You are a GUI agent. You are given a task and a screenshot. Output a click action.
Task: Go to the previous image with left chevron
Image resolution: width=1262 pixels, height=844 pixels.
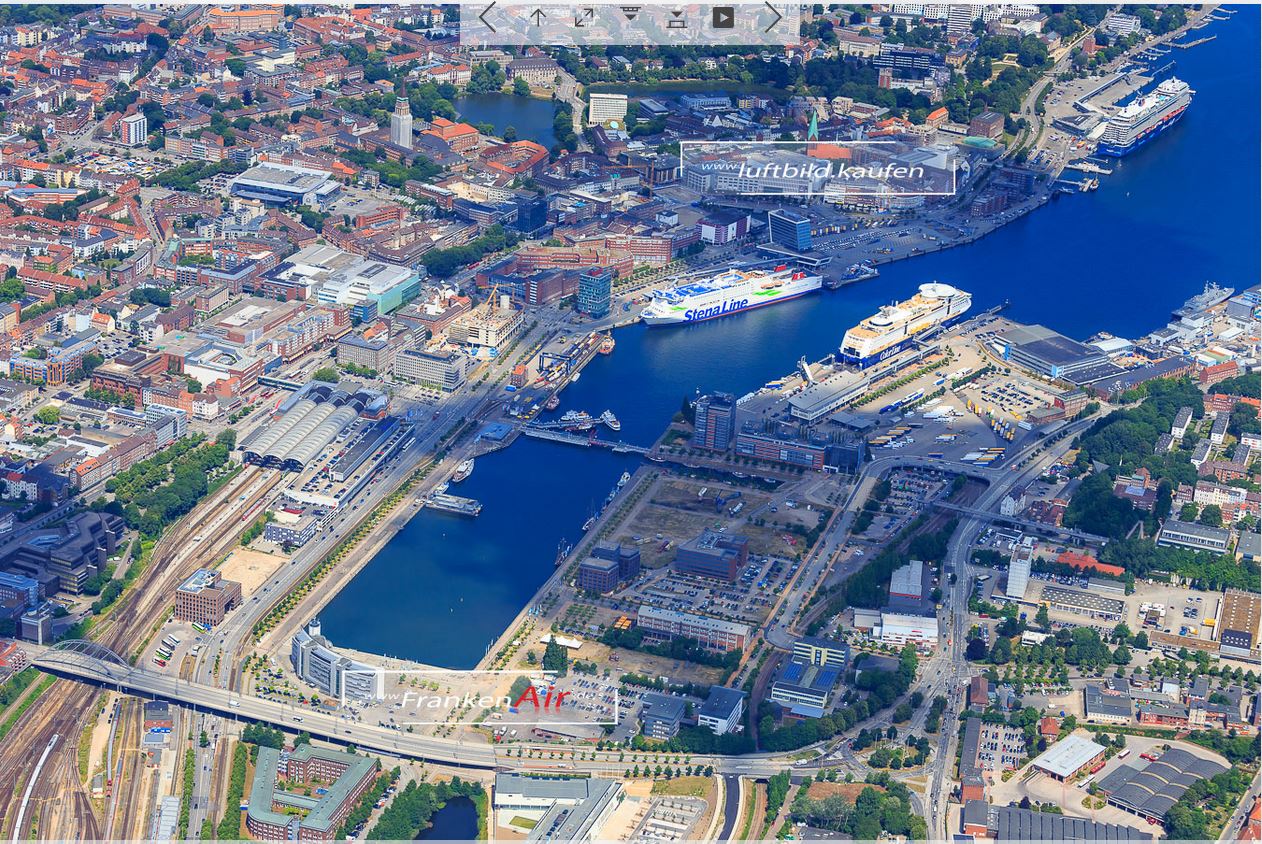point(487,17)
